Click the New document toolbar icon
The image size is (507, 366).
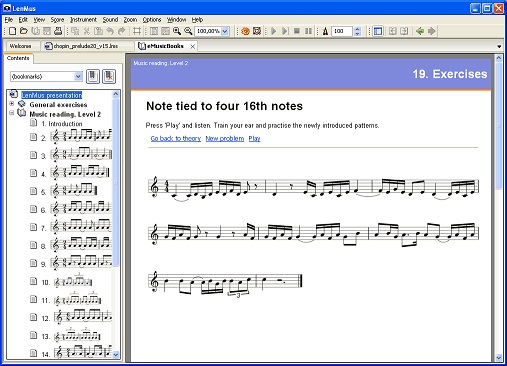pos(12,31)
